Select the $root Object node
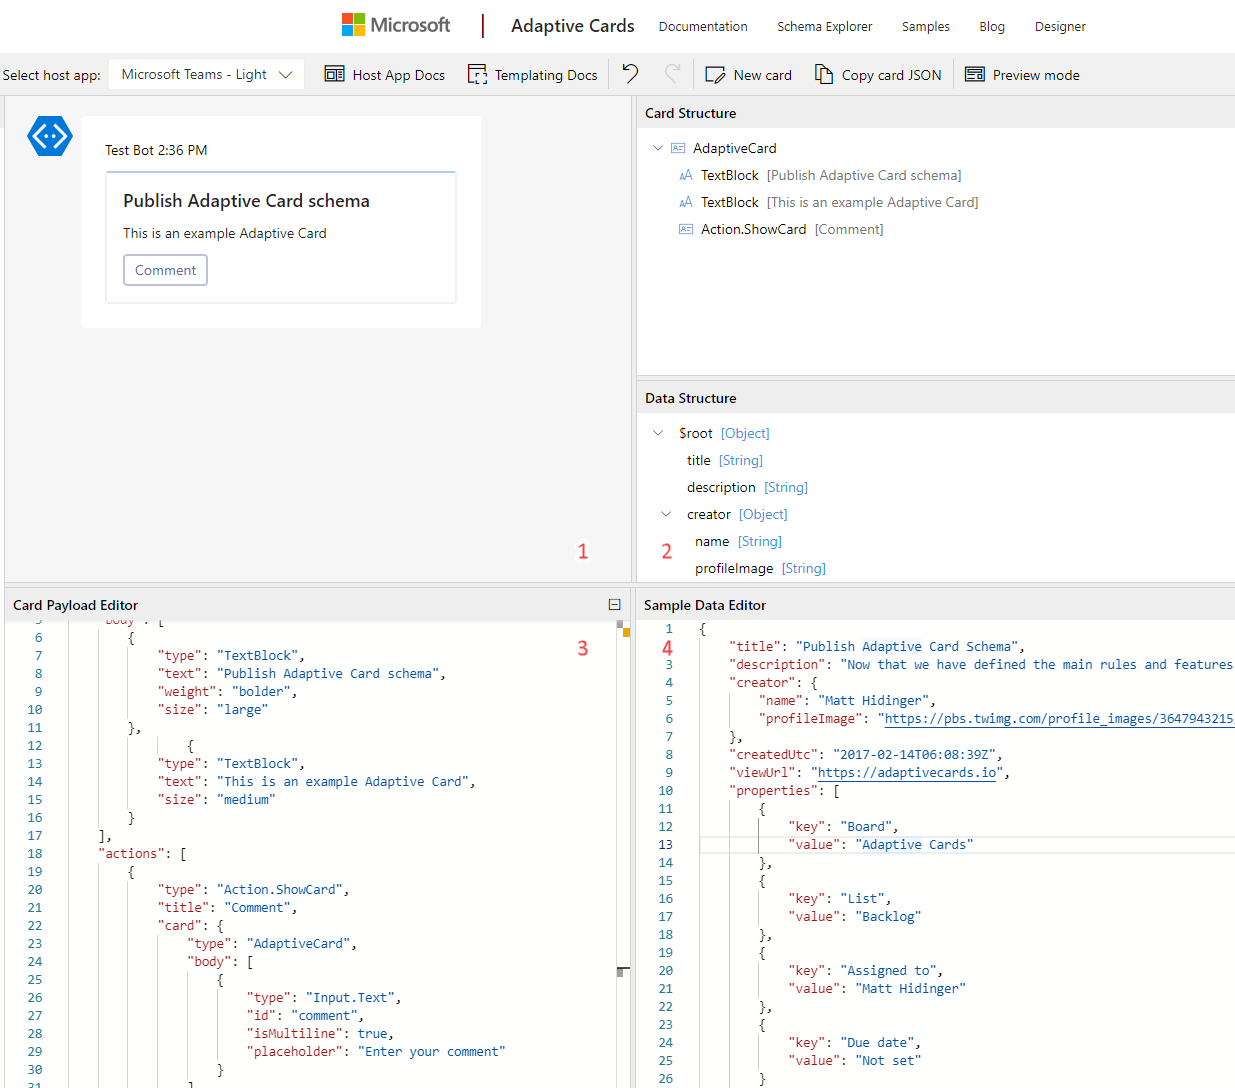 pos(724,433)
